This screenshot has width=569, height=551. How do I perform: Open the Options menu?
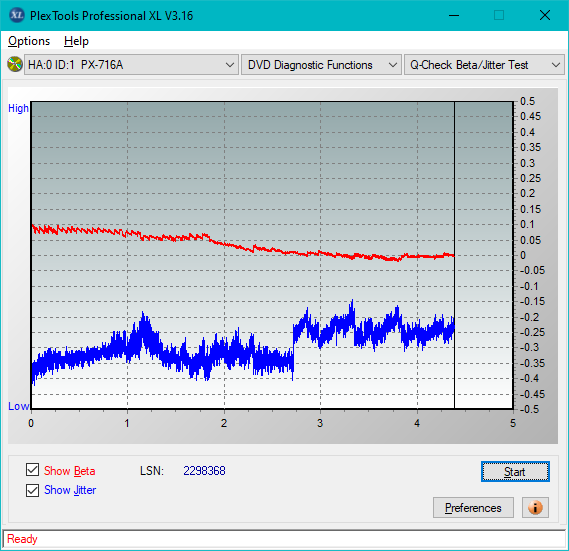pos(29,41)
